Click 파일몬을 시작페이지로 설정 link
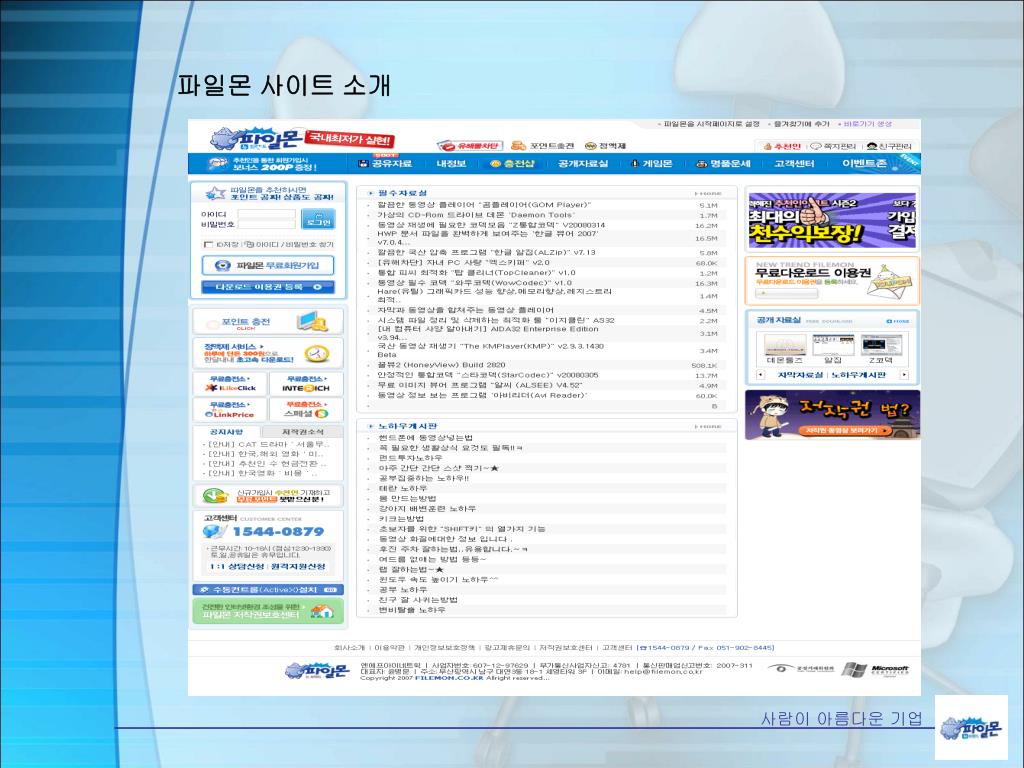This screenshot has height=768, width=1024. coord(709,124)
